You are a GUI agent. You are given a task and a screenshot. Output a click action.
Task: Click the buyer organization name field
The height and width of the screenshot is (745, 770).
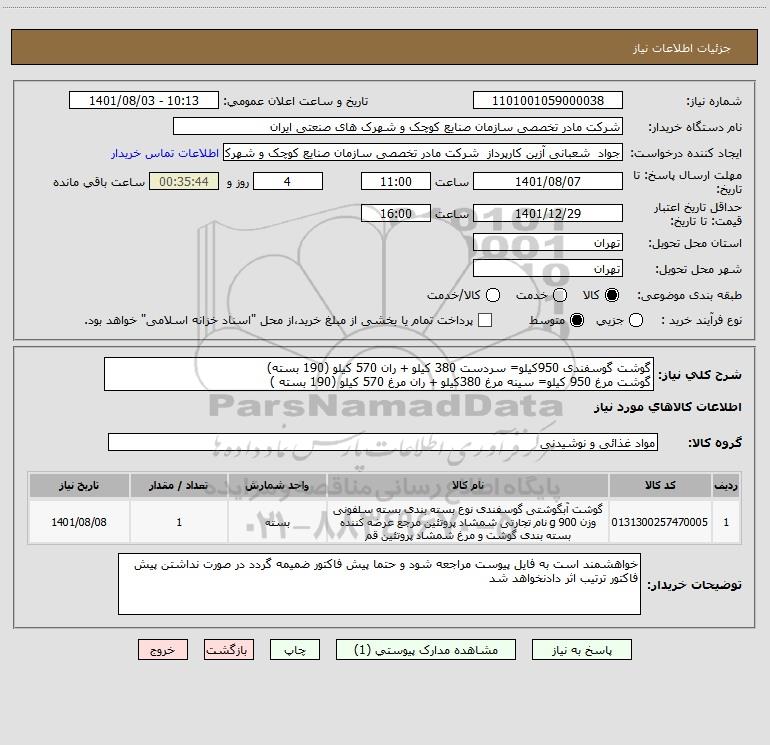[398, 126]
